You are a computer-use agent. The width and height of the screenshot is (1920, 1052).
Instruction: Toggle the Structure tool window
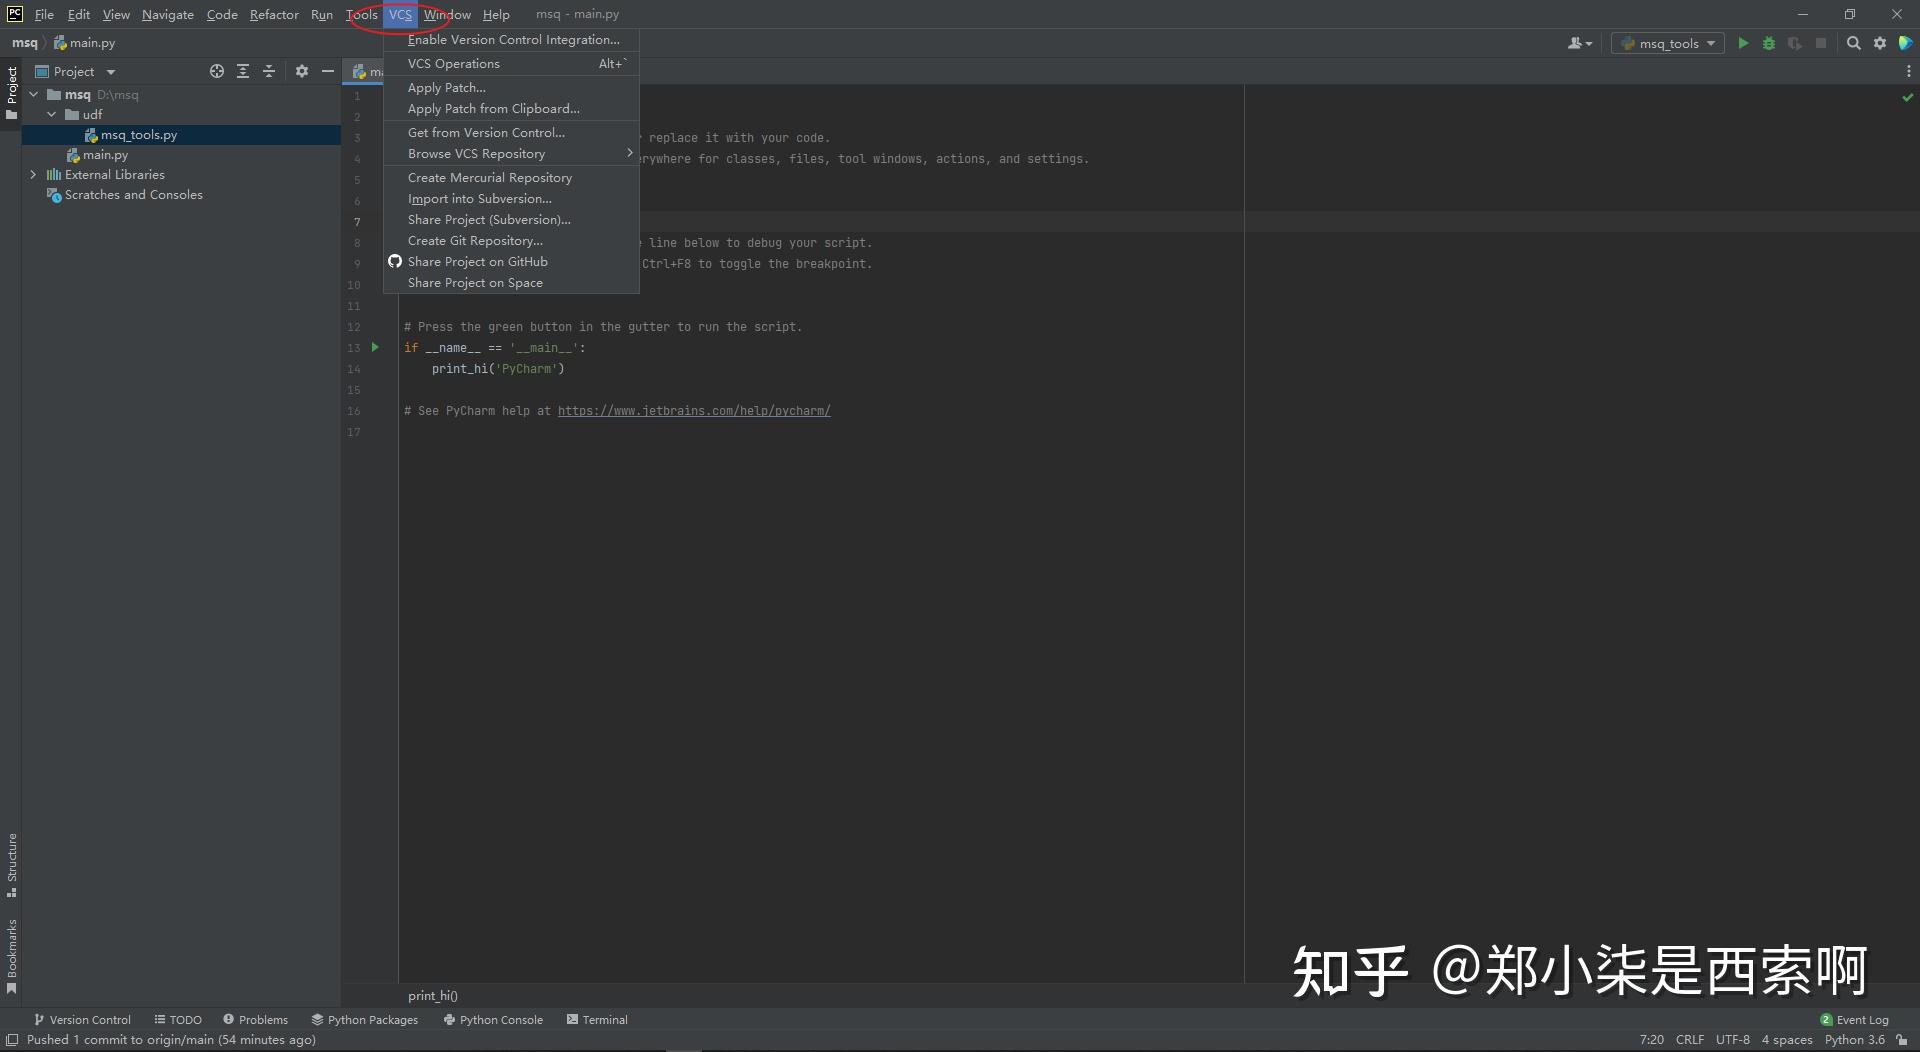point(12,862)
